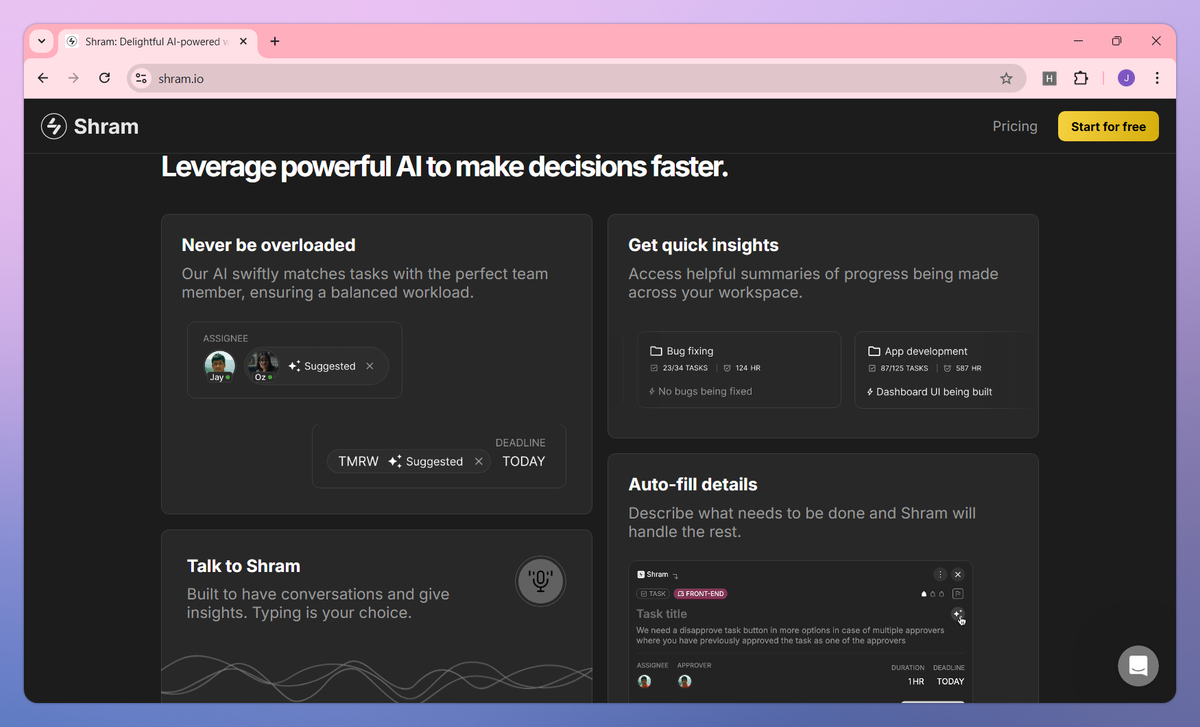
Task: Click the 'Get quick insights' heading
Action: 703,245
